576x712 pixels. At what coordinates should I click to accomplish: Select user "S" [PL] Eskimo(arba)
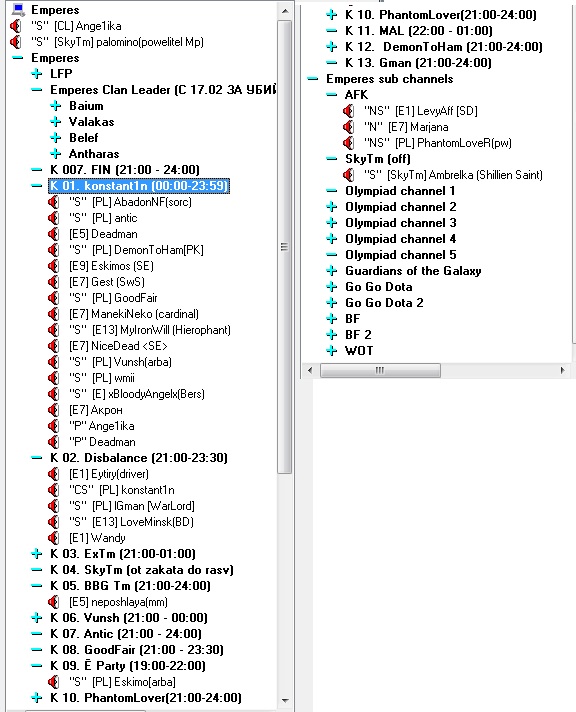pyautogui.click(x=122, y=682)
